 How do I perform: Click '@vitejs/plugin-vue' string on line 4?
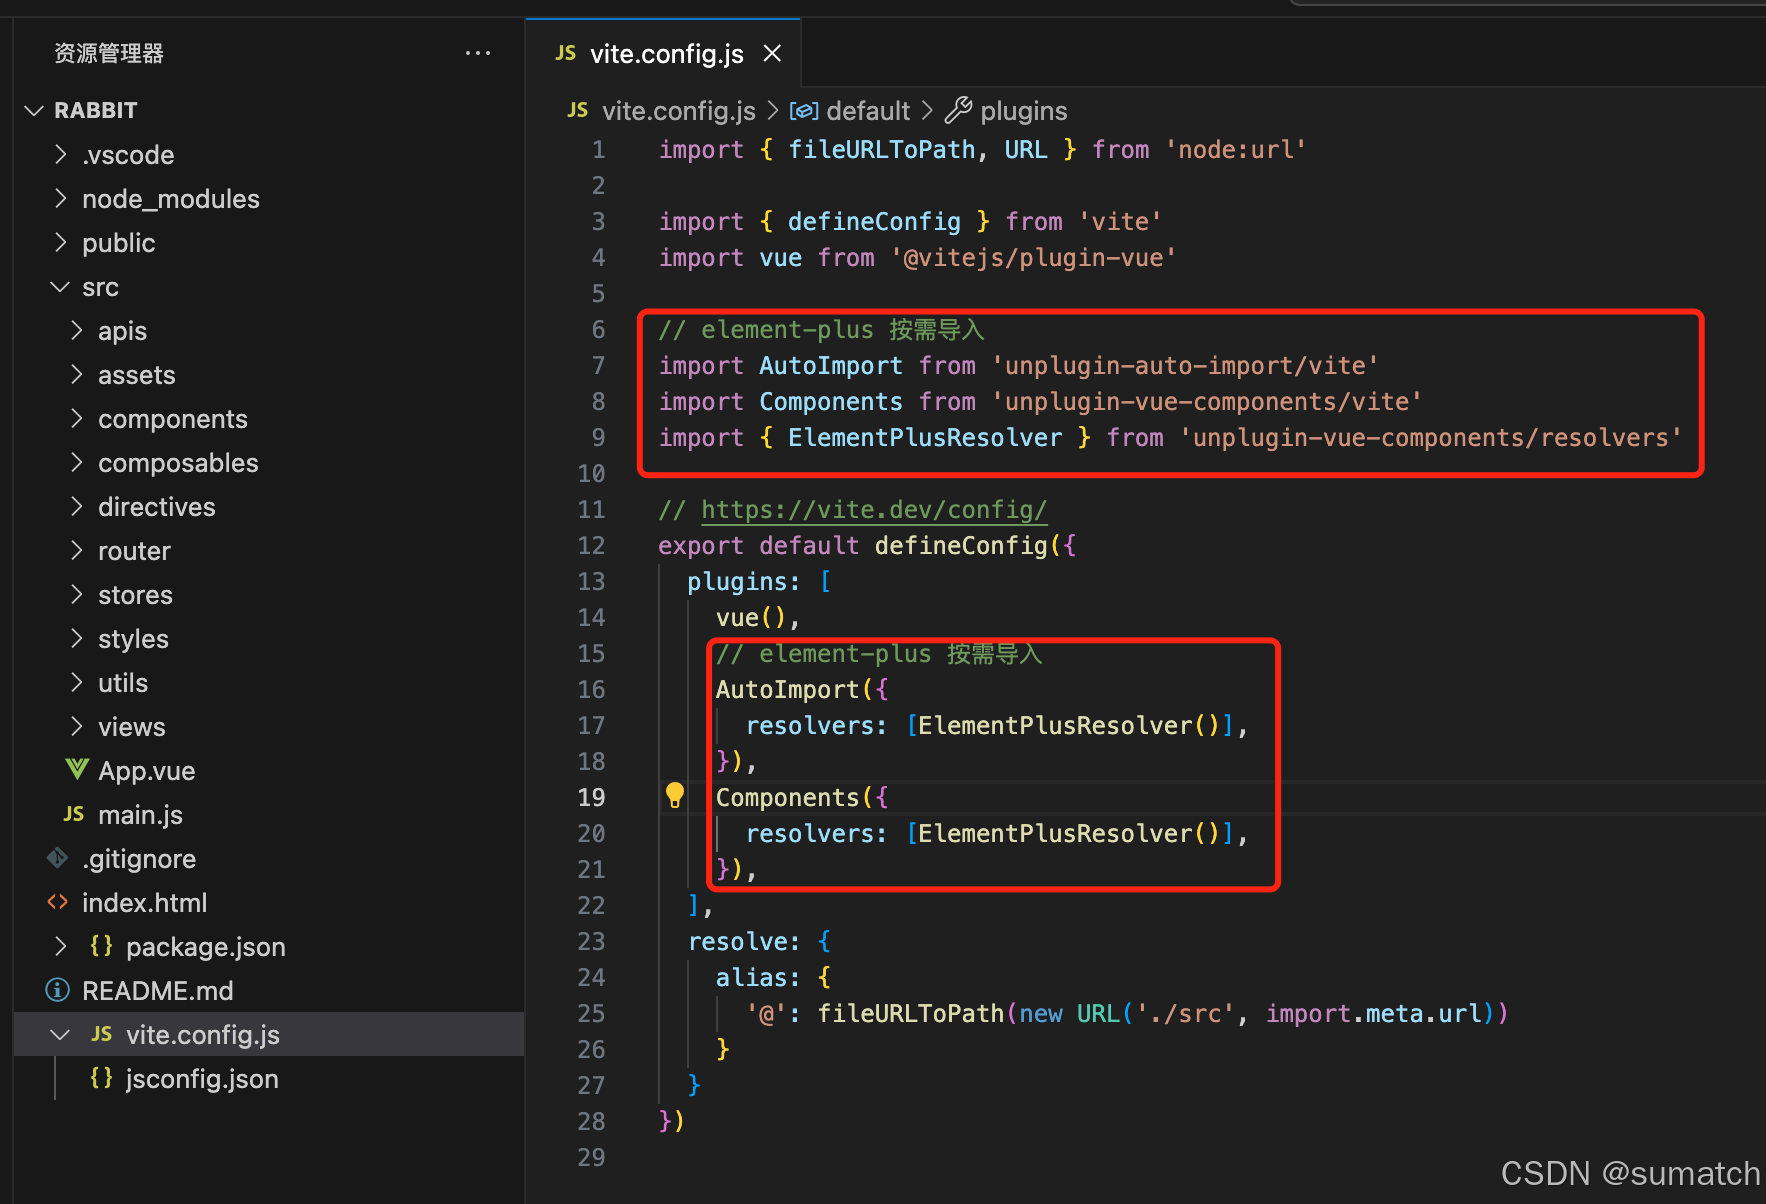[1033, 257]
